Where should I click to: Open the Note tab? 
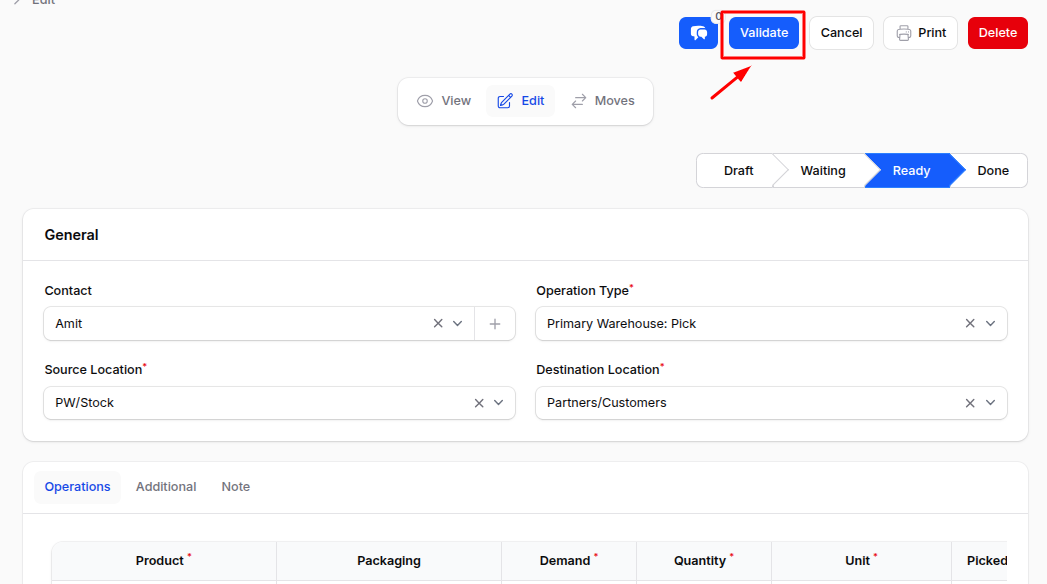pos(235,486)
